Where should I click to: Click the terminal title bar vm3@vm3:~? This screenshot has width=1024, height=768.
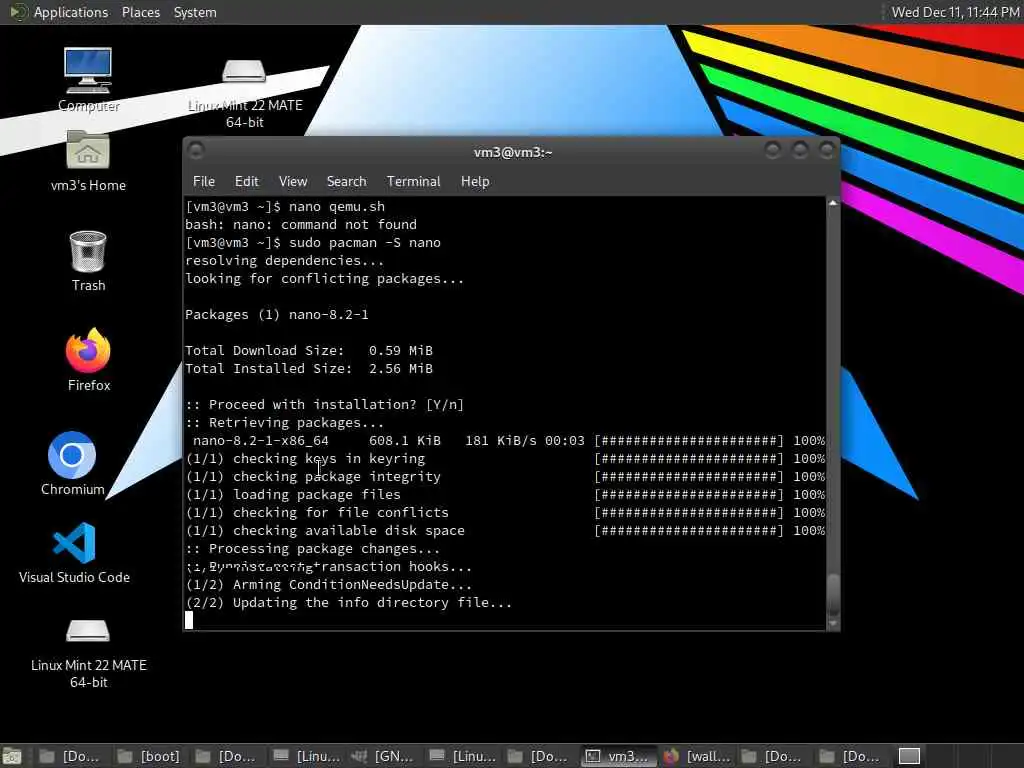[x=513, y=152]
